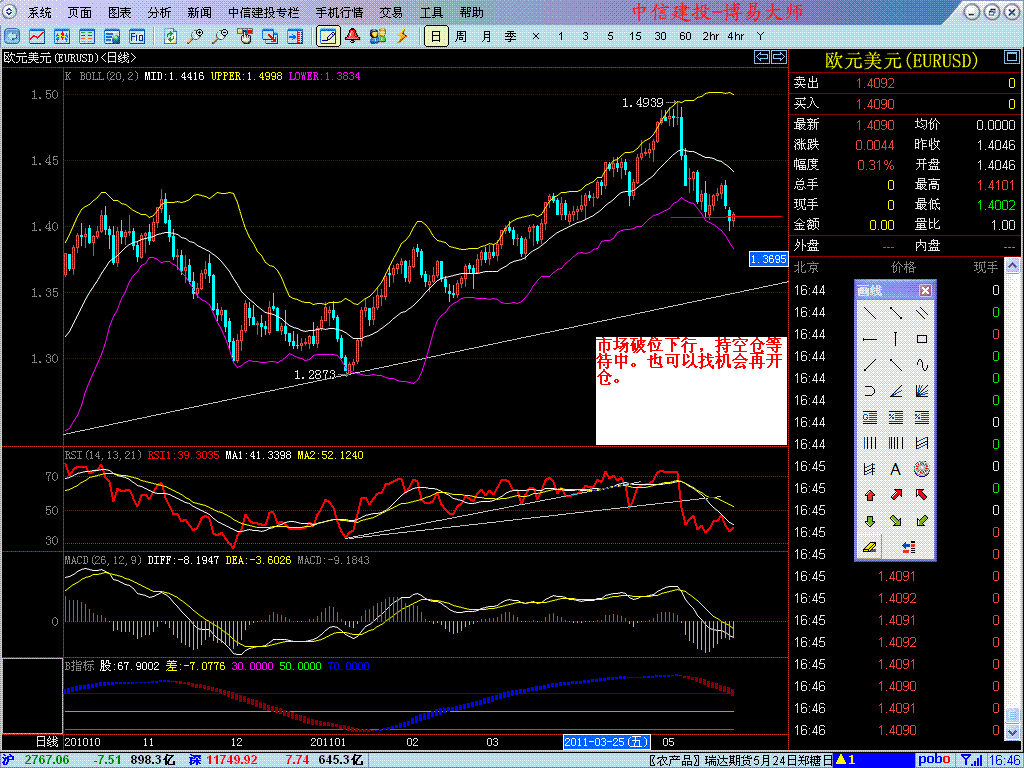Open the 图表 menu
The height and width of the screenshot is (768, 1024).
tap(120, 12)
